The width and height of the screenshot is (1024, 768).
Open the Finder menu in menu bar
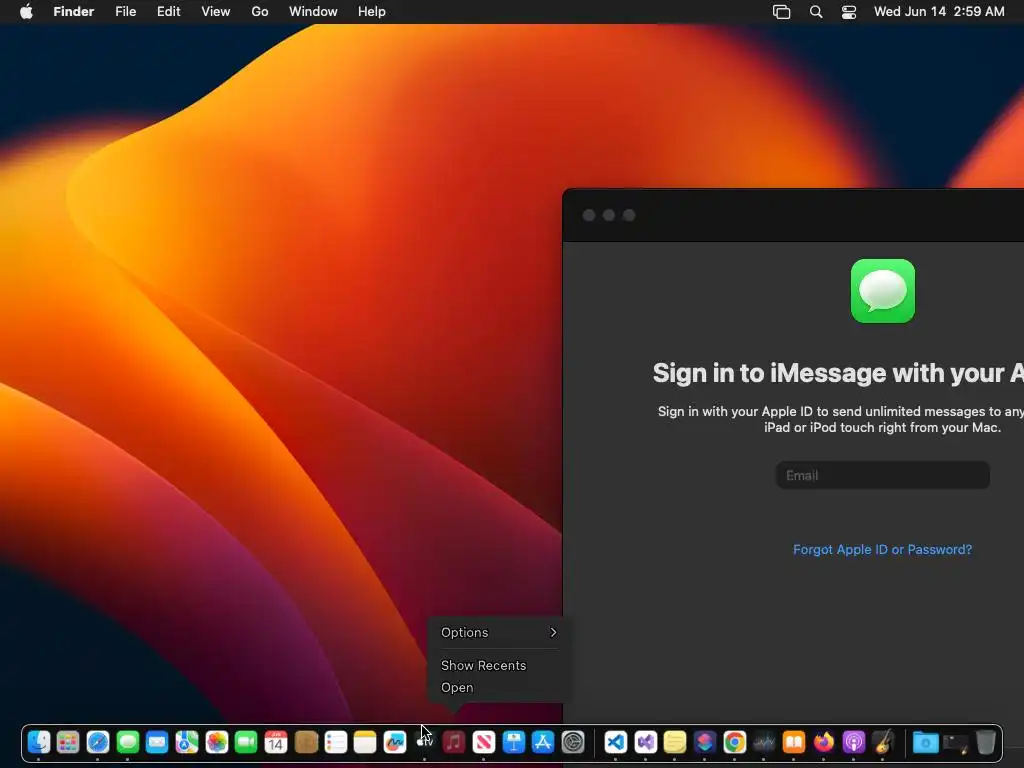tap(74, 12)
